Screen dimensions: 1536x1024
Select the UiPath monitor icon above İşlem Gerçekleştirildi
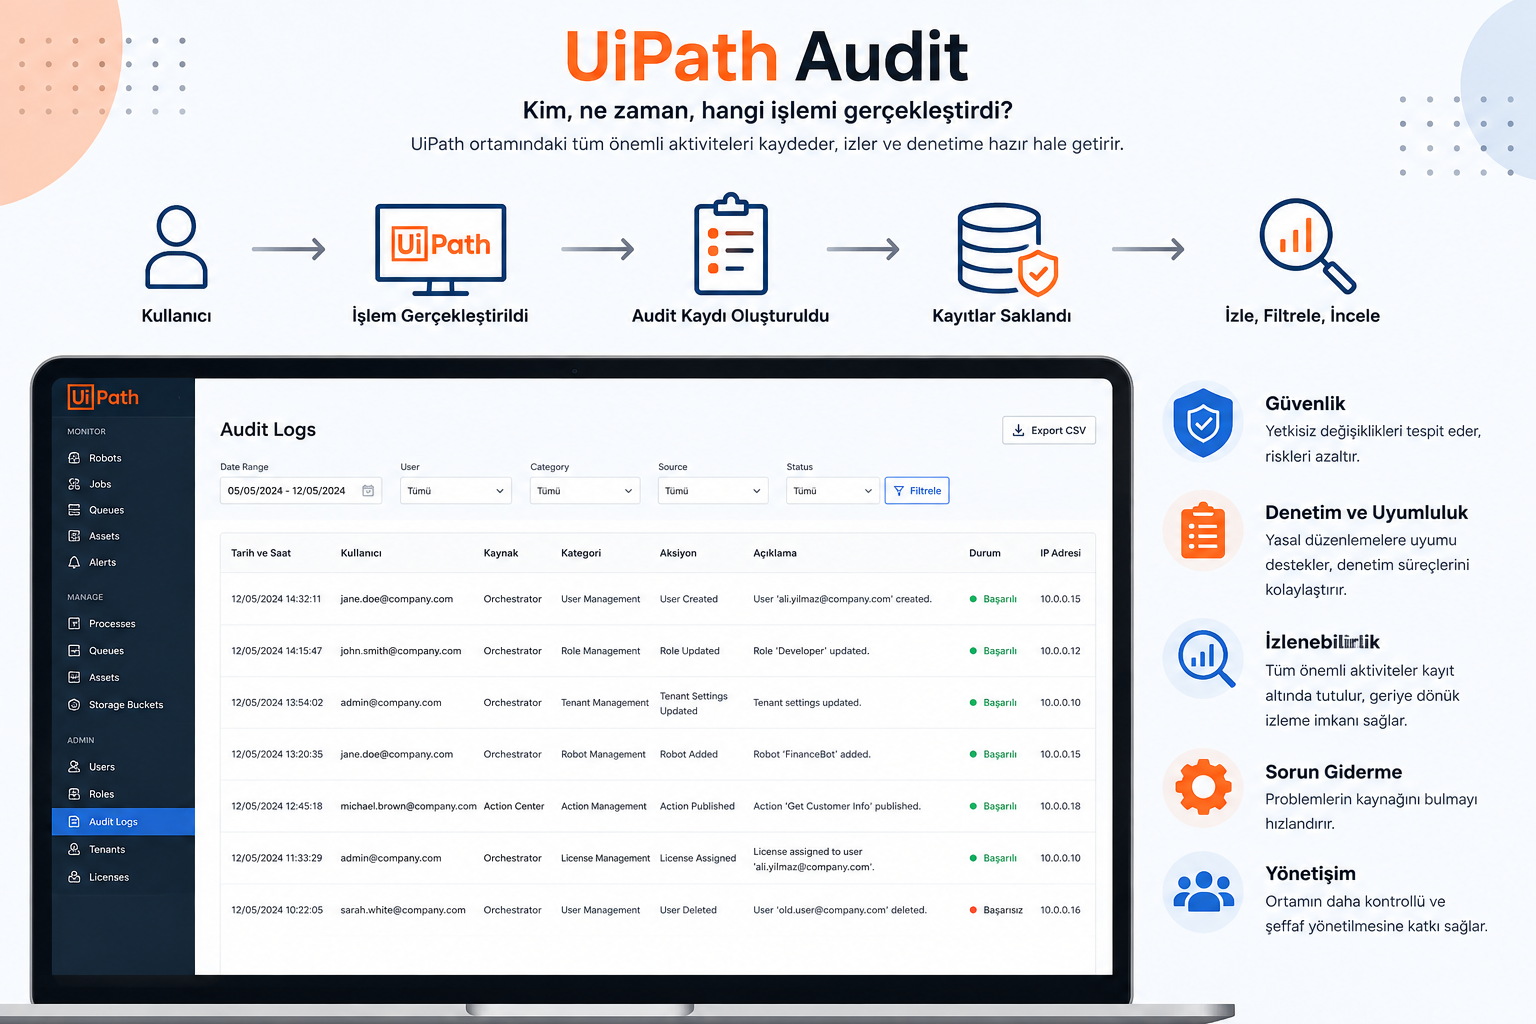pos(440,249)
